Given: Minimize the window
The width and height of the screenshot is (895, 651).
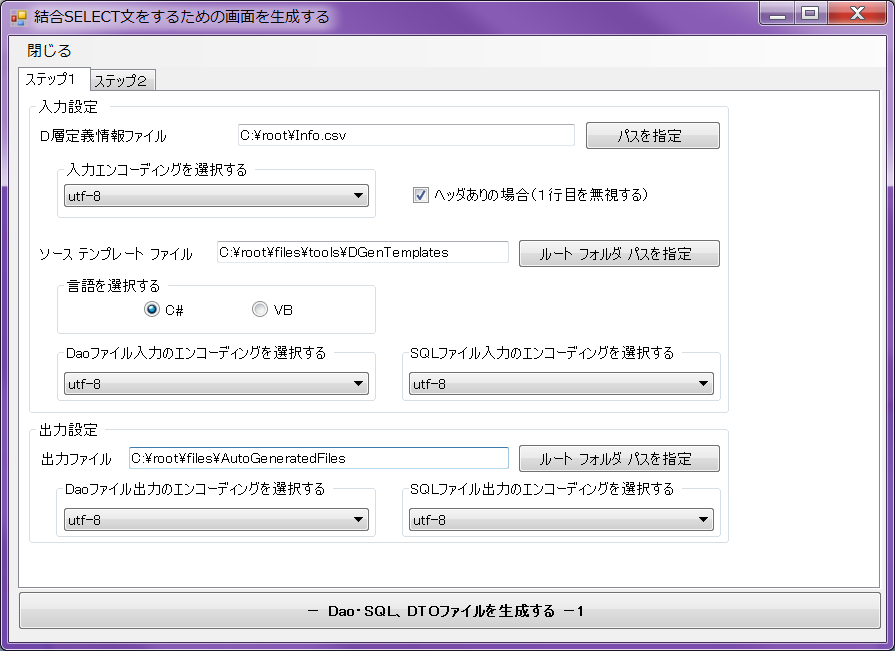Looking at the screenshot, I should pyautogui.click(x=777, y=14).
